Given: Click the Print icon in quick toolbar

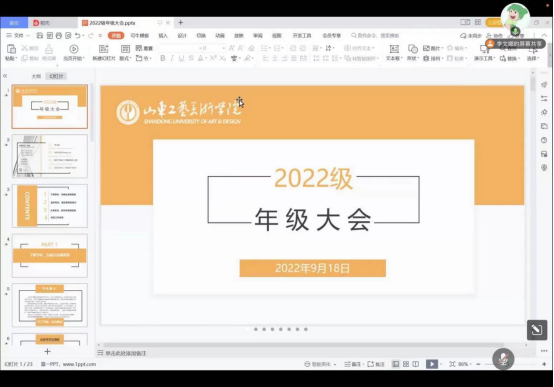Looking at the screenshot, I should tap(59, 35).
